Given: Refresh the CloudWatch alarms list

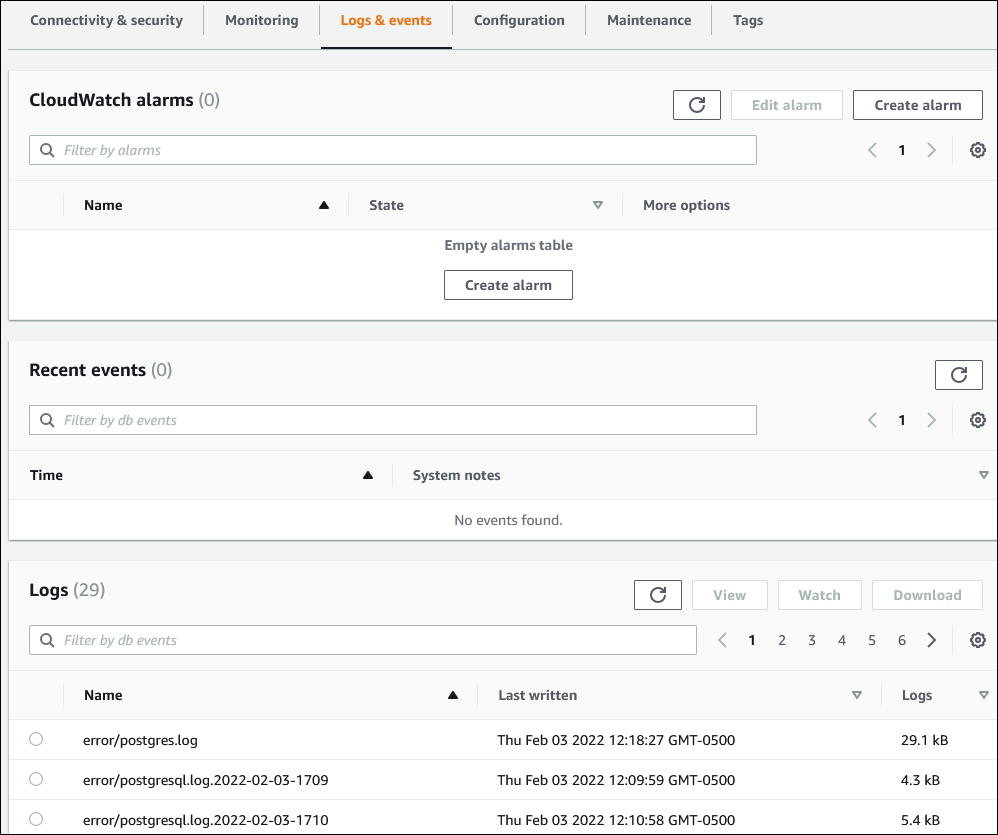Looking at the screenshot, I should click(x=697, y=104).
